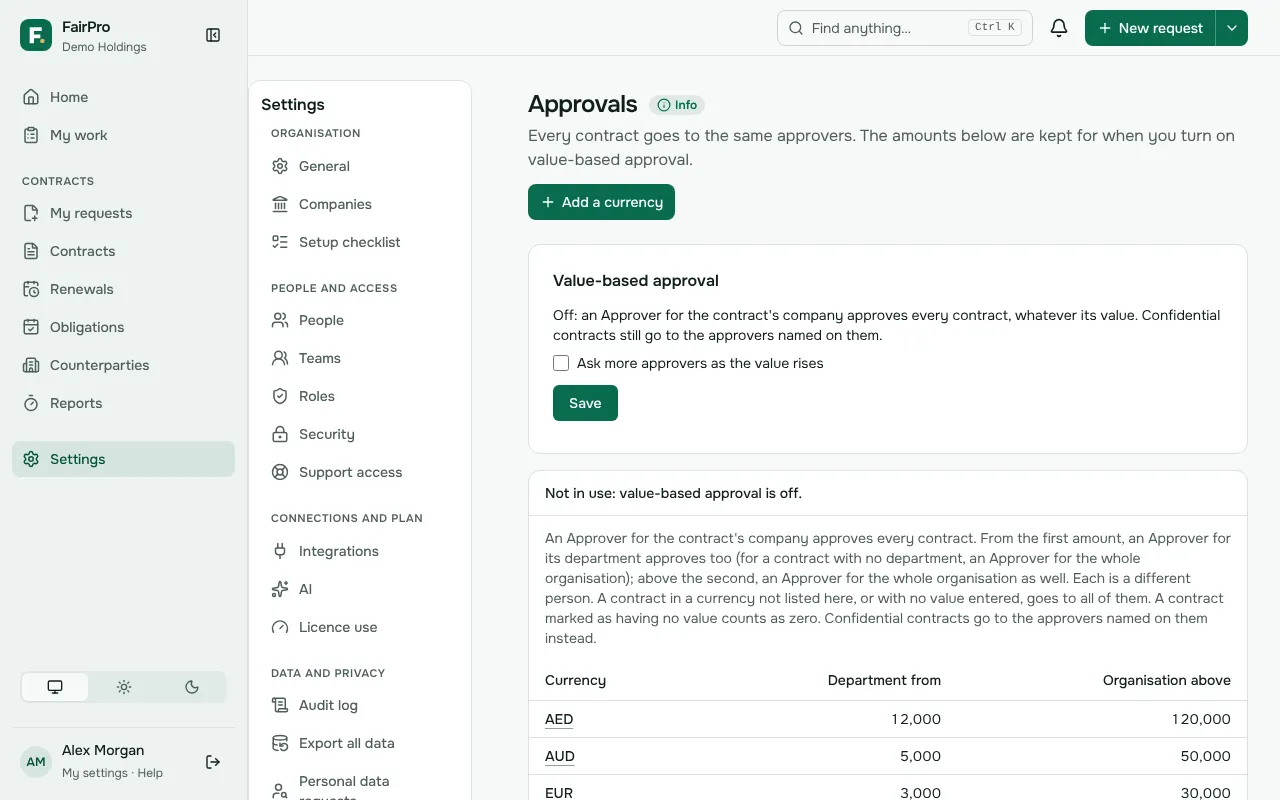Click Add a currency button
Viewport: 1280px width, 800px height.
601,202
